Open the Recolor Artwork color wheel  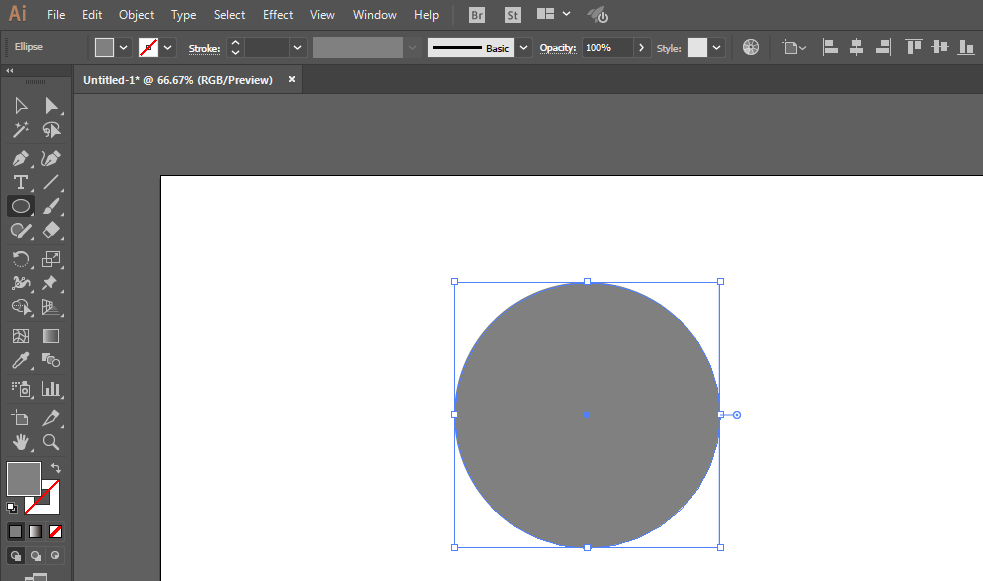coord(750,47)
